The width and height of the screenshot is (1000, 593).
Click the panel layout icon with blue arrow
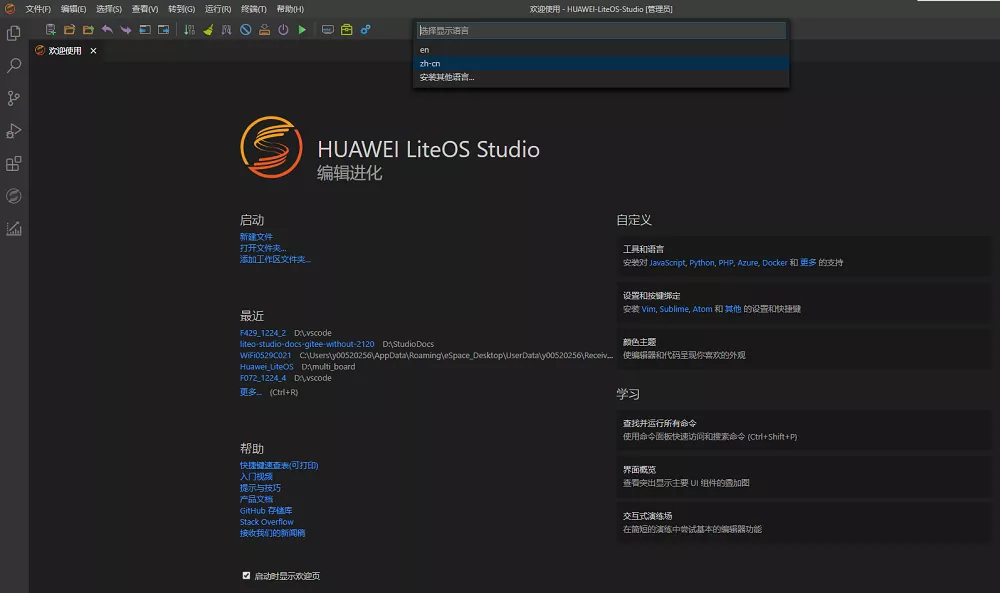[x=164, y=29]
